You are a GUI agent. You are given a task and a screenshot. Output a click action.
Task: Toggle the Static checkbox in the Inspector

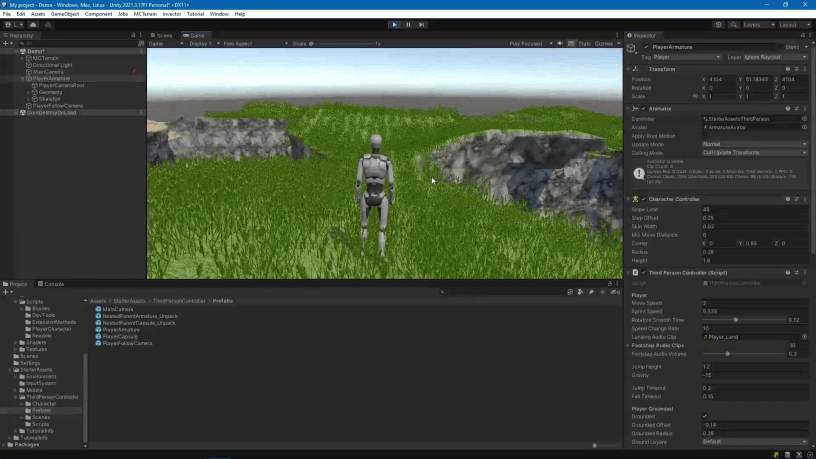779,47
